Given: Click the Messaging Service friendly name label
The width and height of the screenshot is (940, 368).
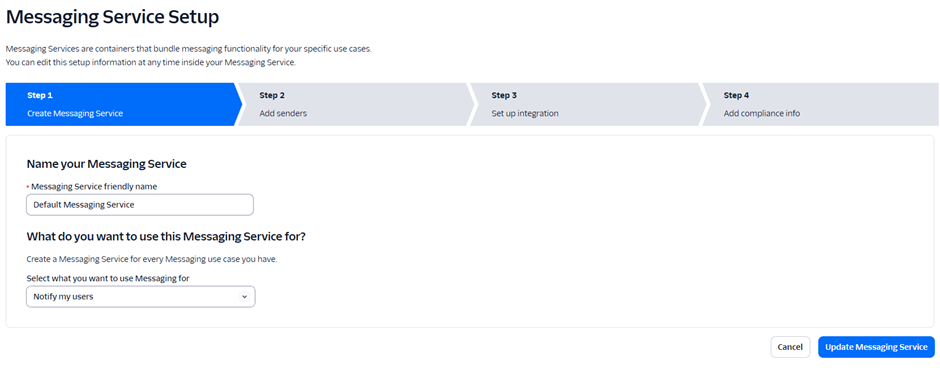Looking at the screenshot, I should click(94, 186).
